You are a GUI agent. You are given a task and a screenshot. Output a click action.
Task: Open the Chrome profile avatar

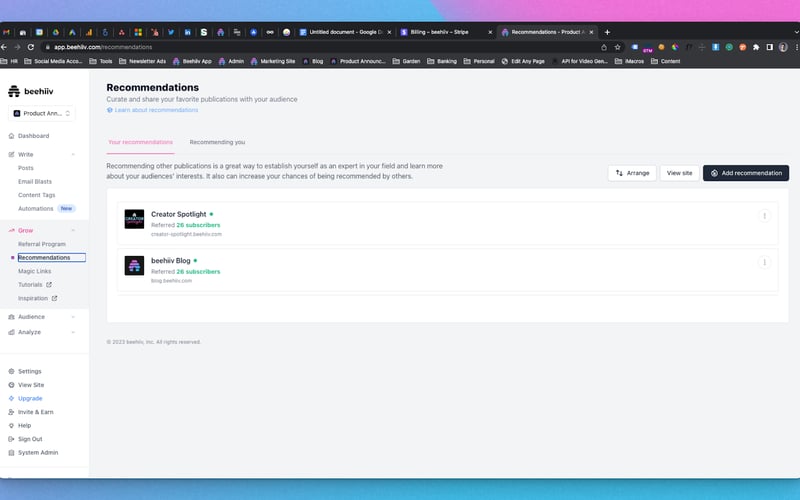coord(783,47)
